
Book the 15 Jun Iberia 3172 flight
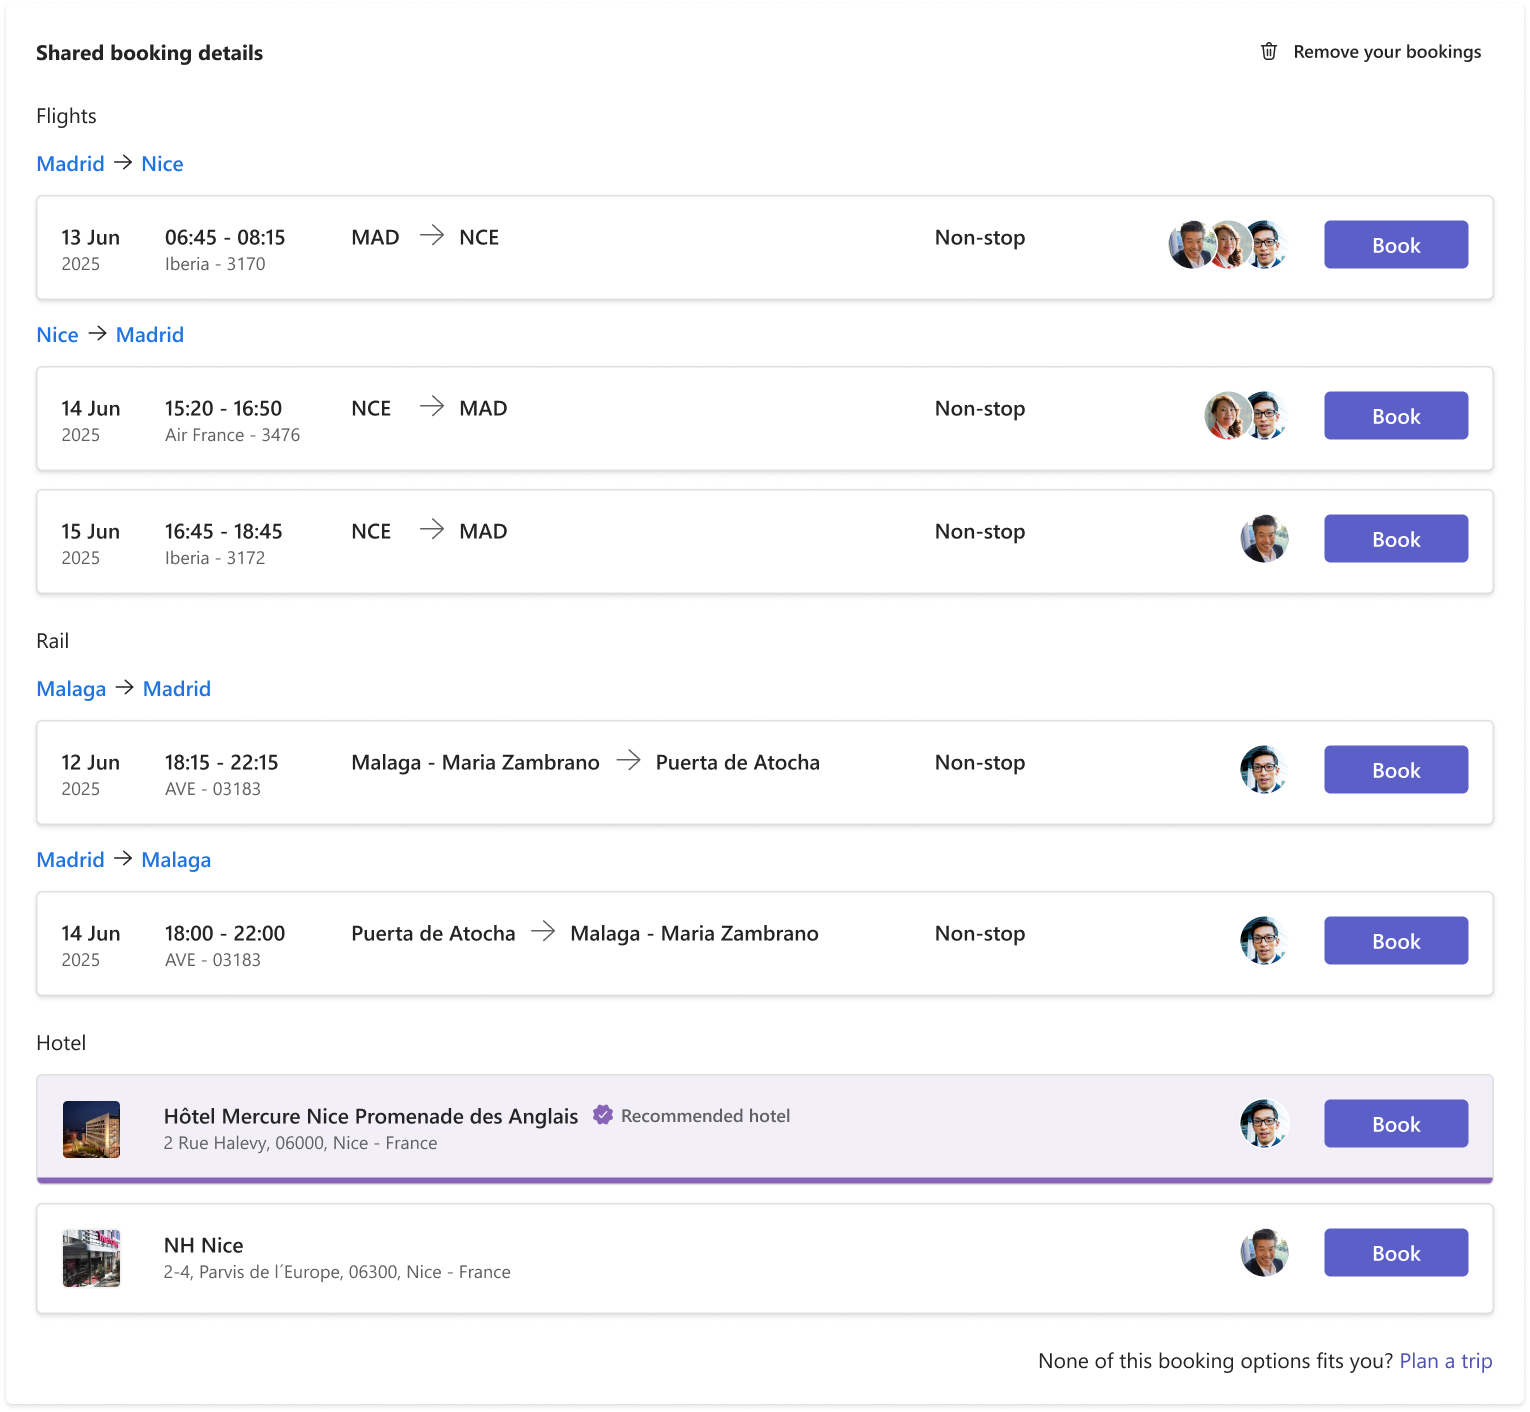(1395, 539)
